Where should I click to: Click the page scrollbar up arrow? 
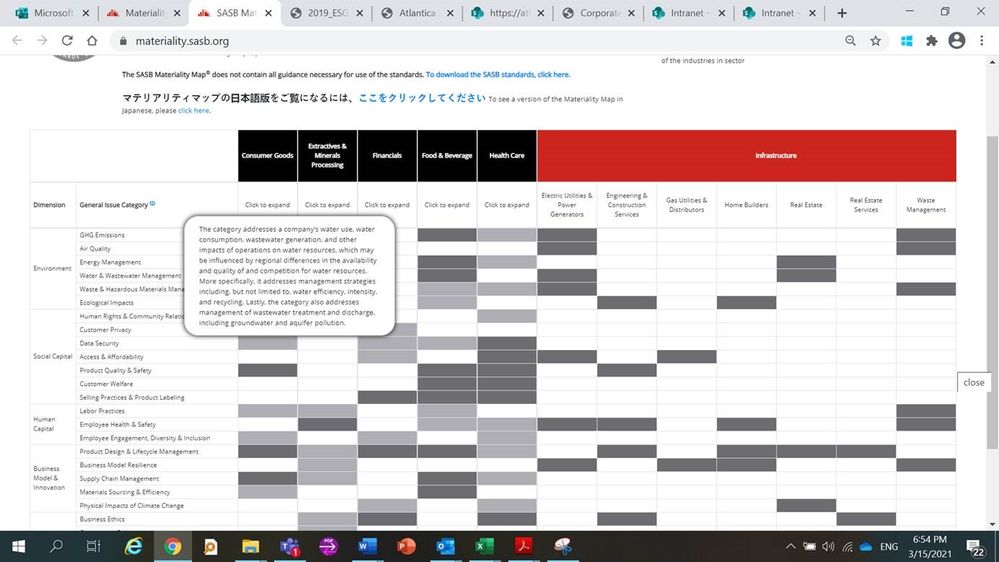[993, 62]
